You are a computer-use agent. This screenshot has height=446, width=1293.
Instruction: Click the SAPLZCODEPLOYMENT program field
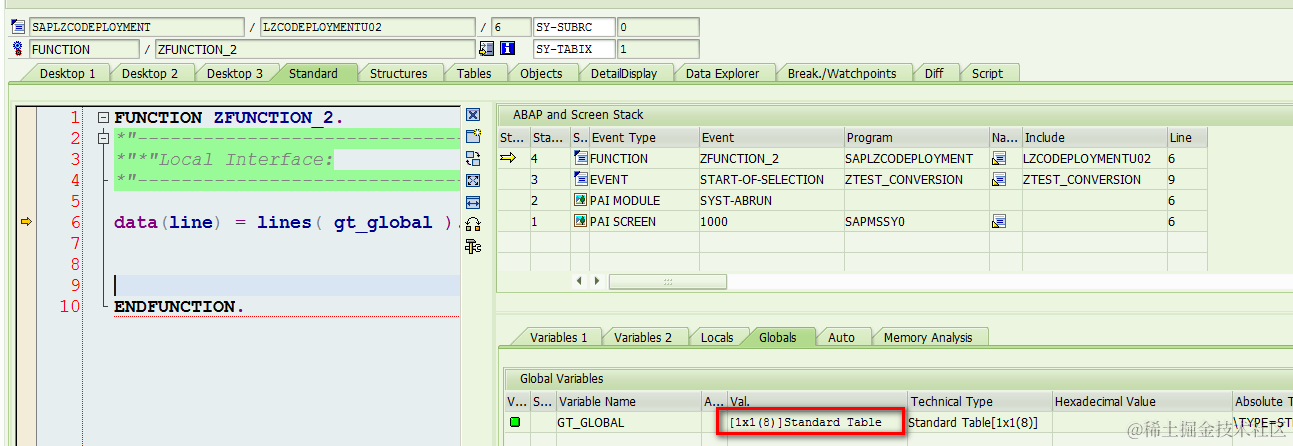[136, 27]
